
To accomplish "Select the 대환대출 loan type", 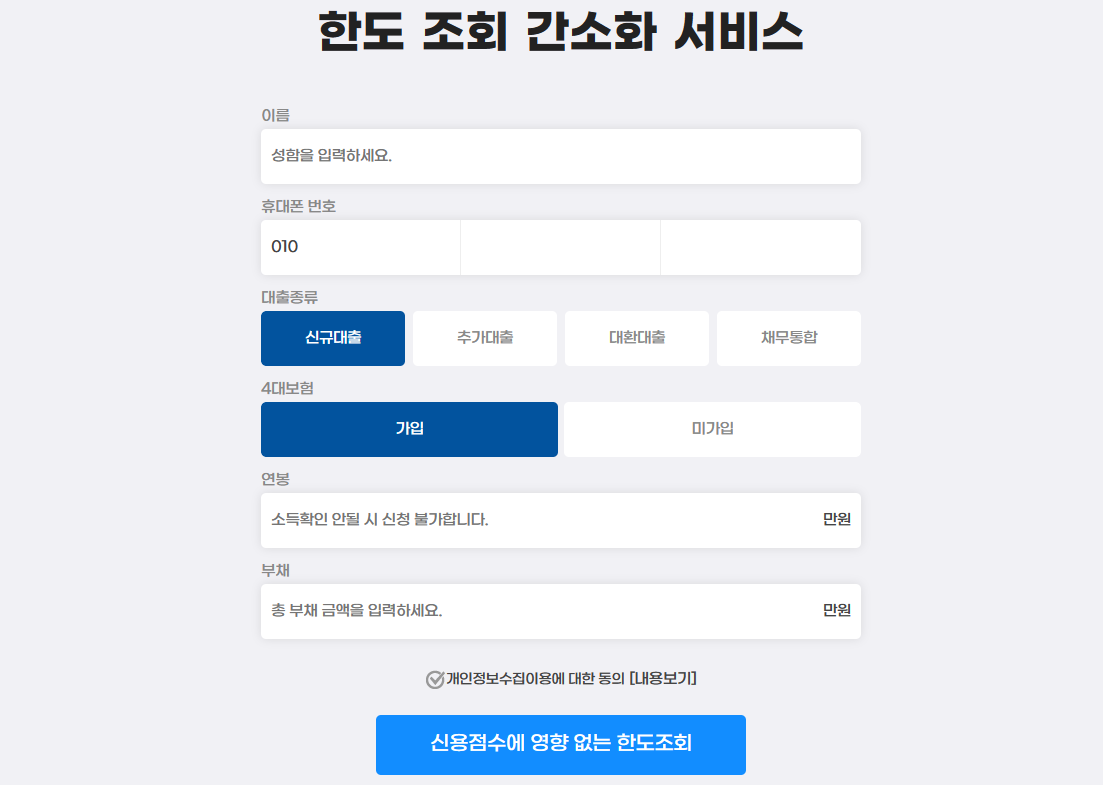I will coord(636,338).
